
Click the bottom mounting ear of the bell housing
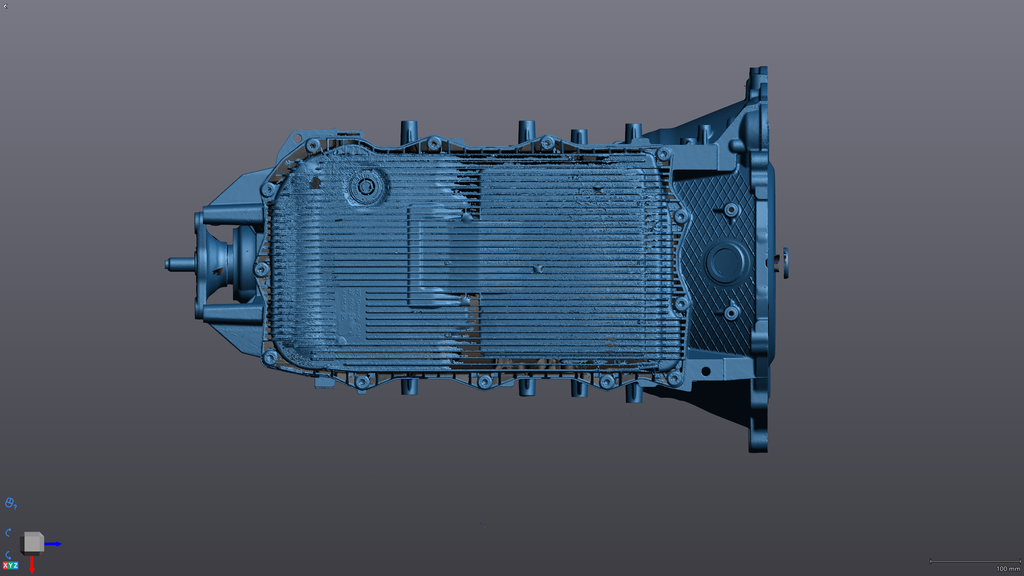click(758, 438)
